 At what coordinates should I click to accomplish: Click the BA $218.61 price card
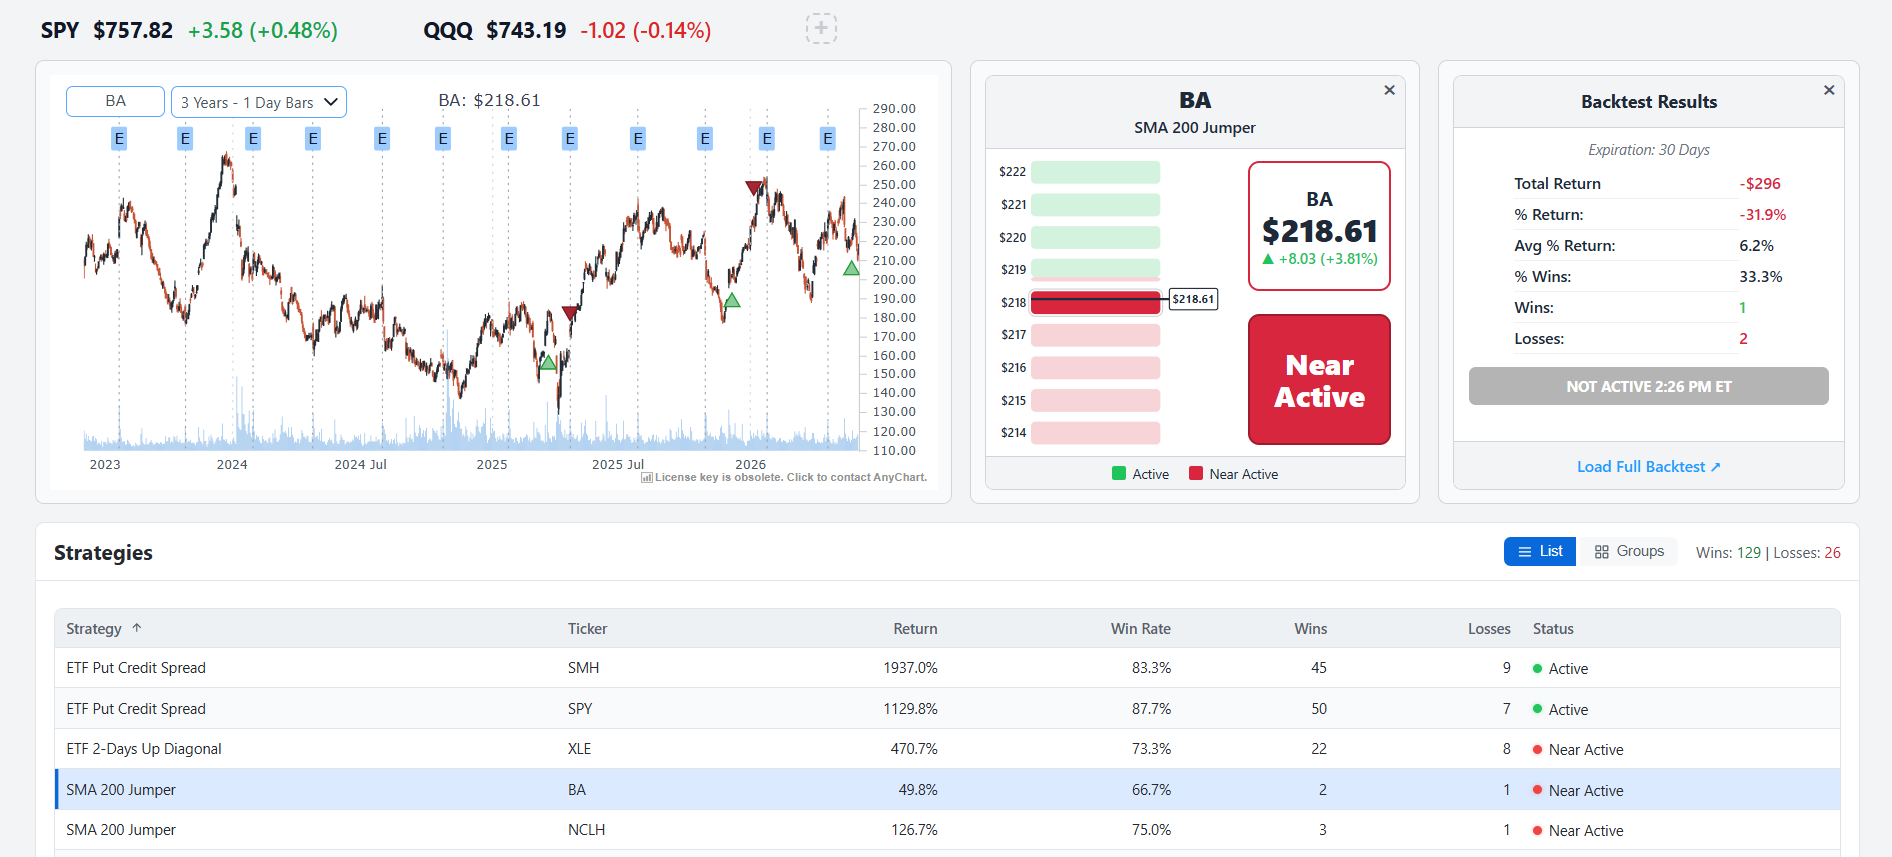(1319, 226)
